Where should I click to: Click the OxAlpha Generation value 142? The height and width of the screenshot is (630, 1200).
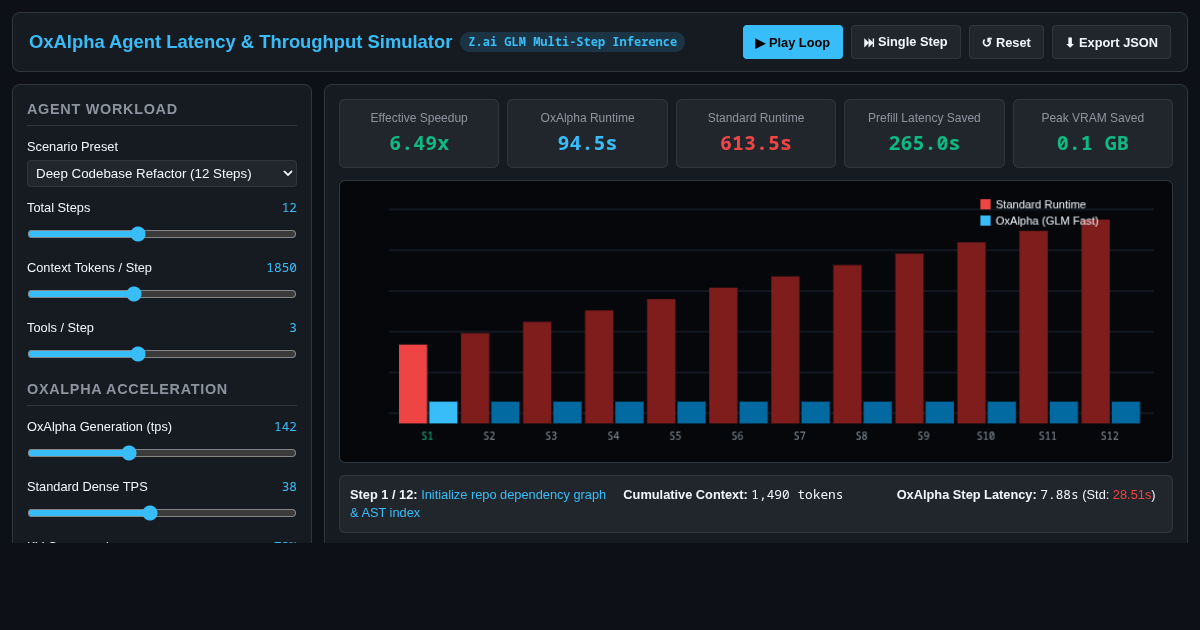(x=285, y=427)
